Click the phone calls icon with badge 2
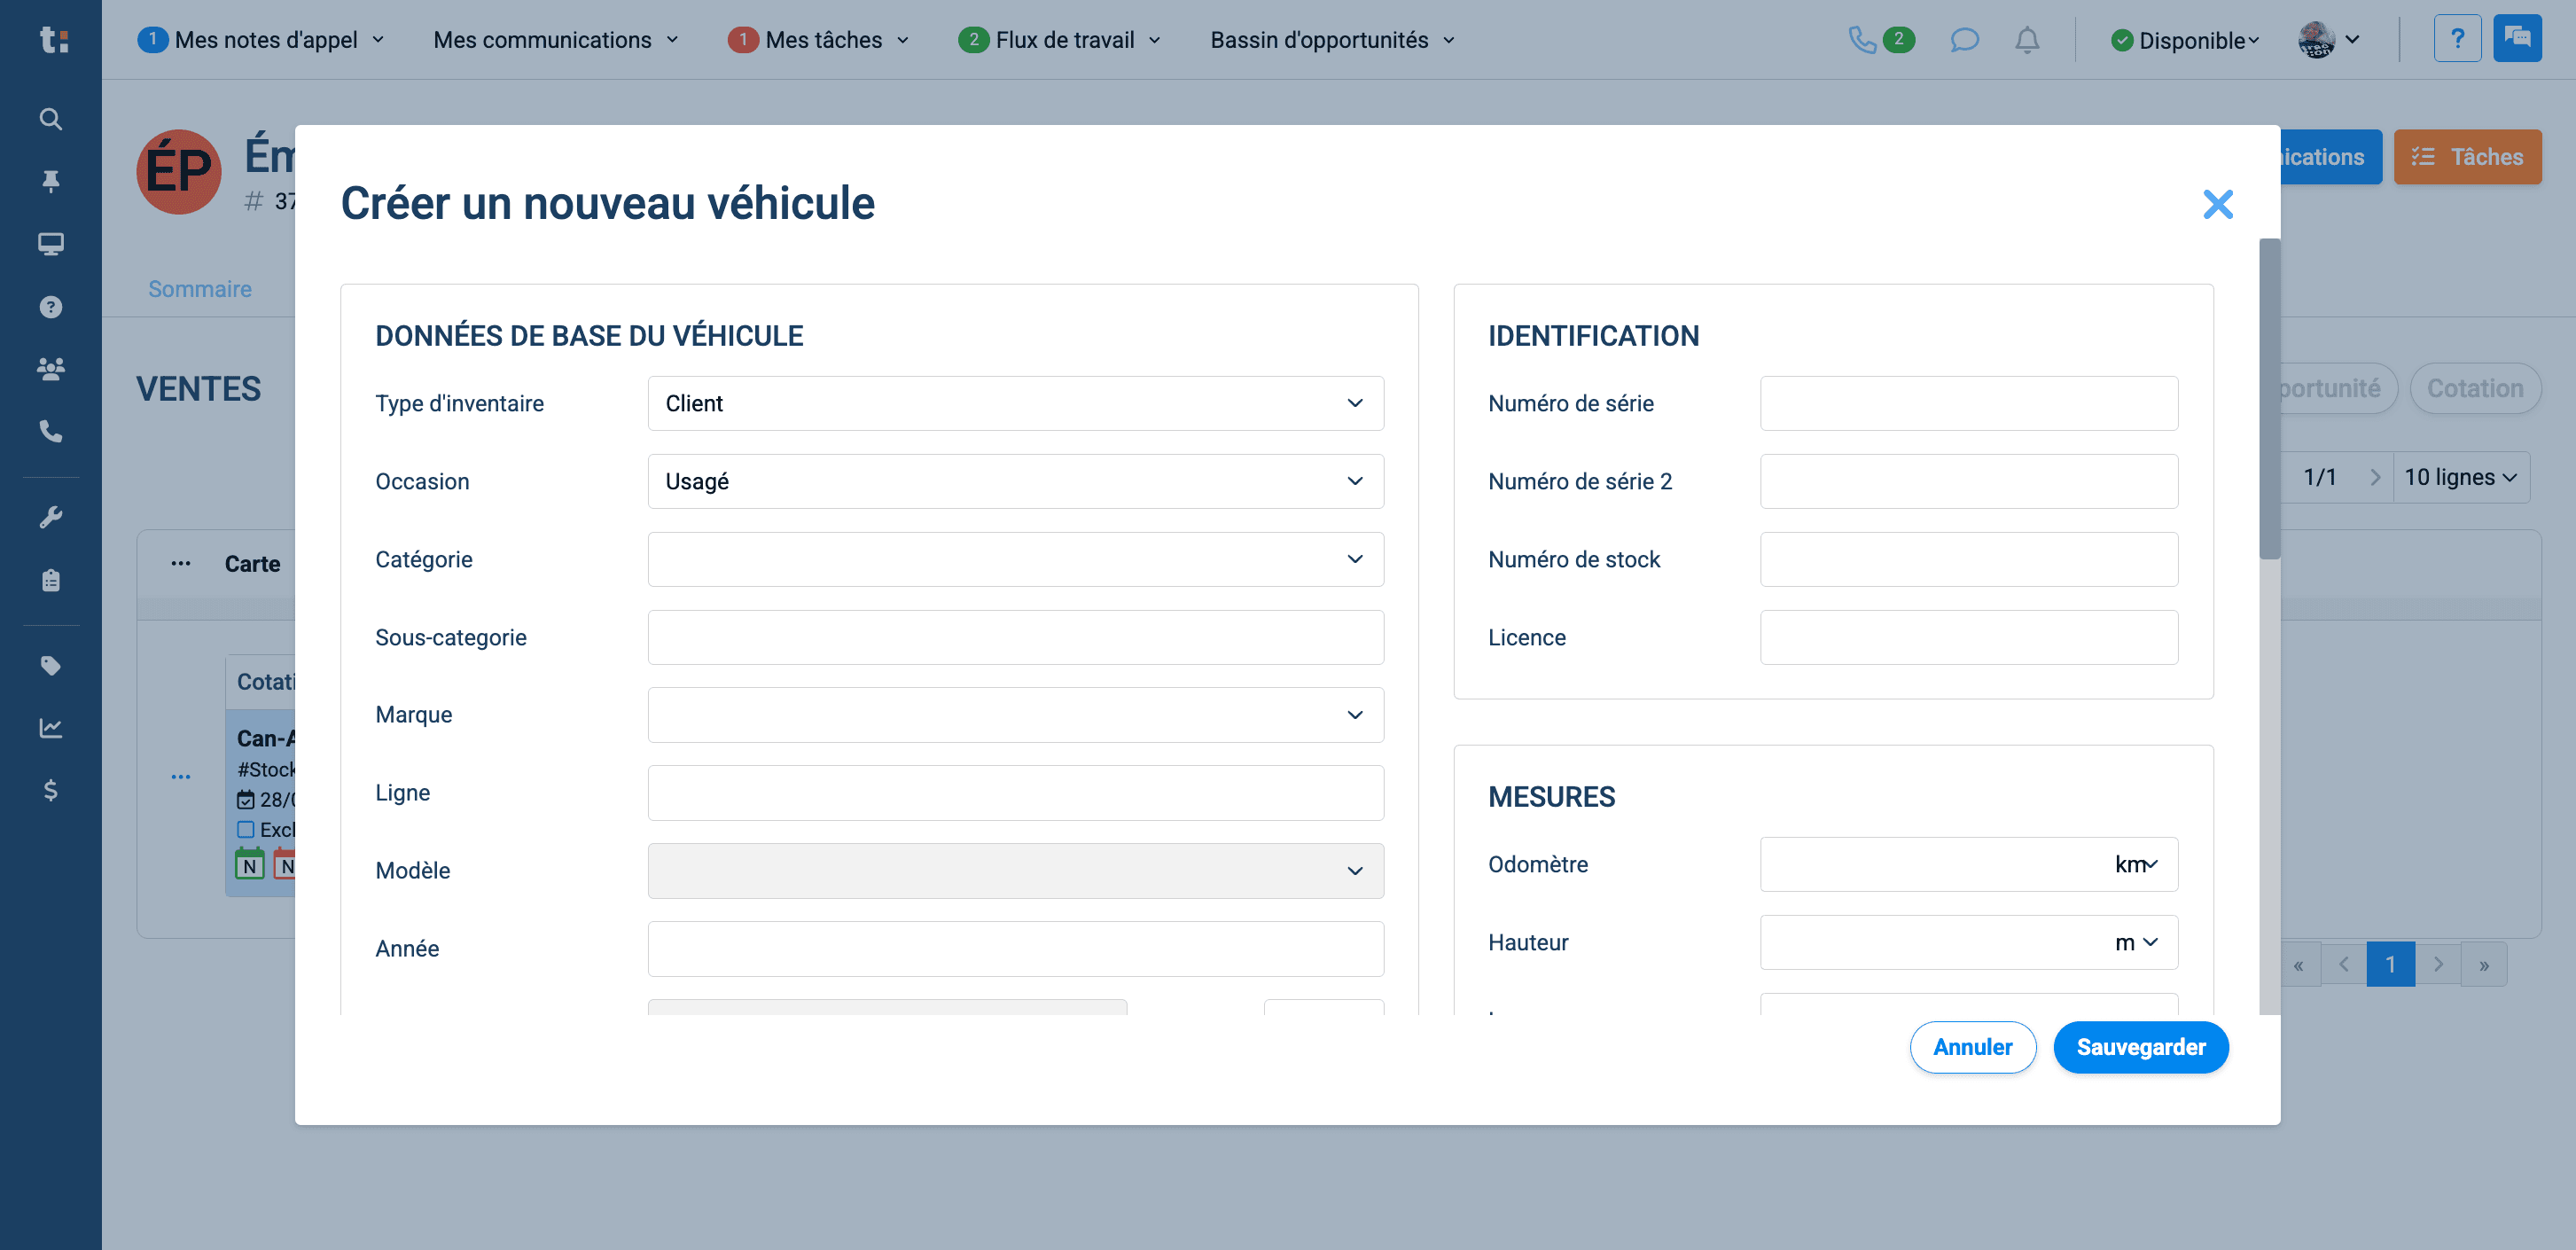This screenshot has width=2576, height=1250. pos(1880,40)
